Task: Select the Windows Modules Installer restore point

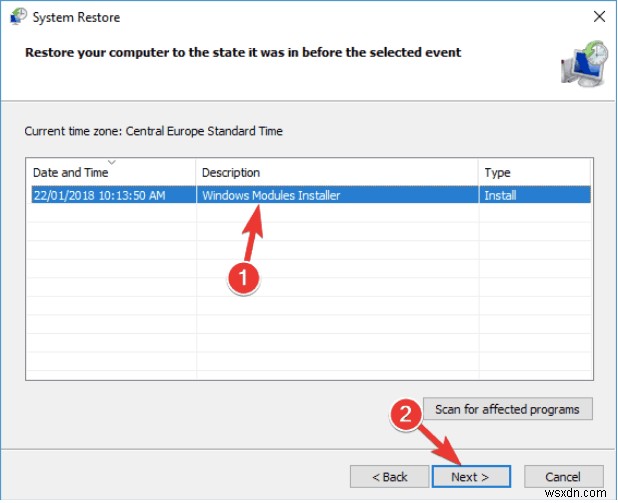Action: coord(271,195)
